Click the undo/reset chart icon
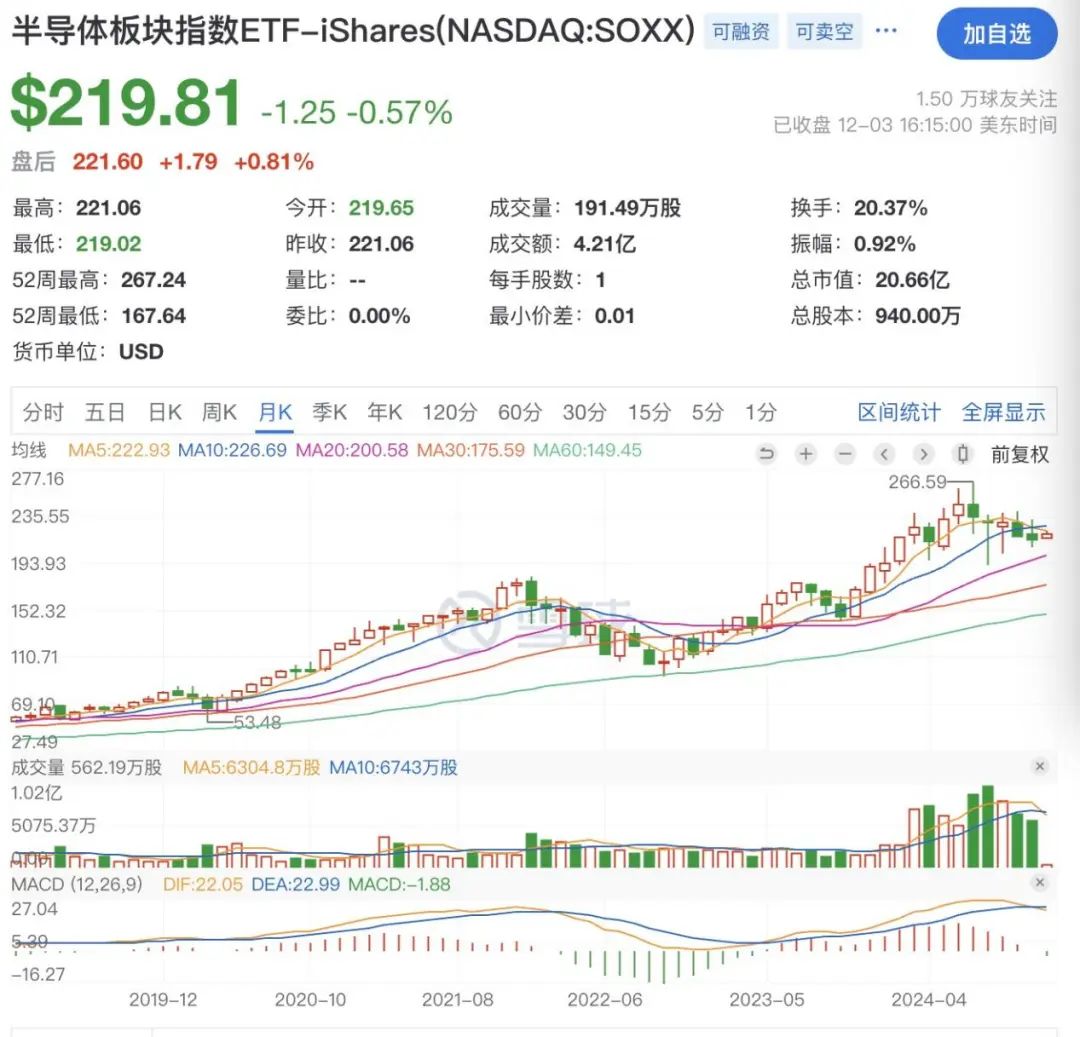The height and width of the screenshot is (1037, 1080). [x=766, y=454]
